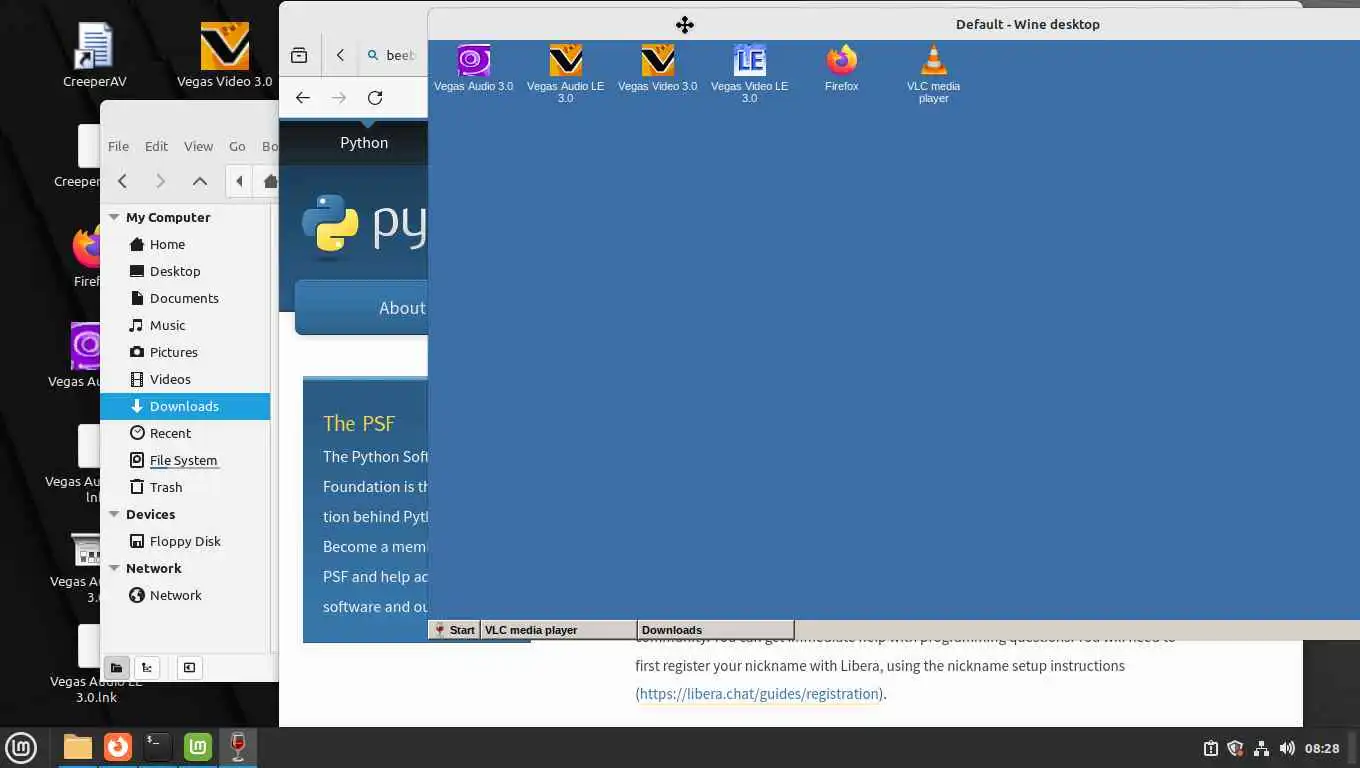1360x768 pixels.
Task: Go back in the file manager
Action: (x=122, y=181)
